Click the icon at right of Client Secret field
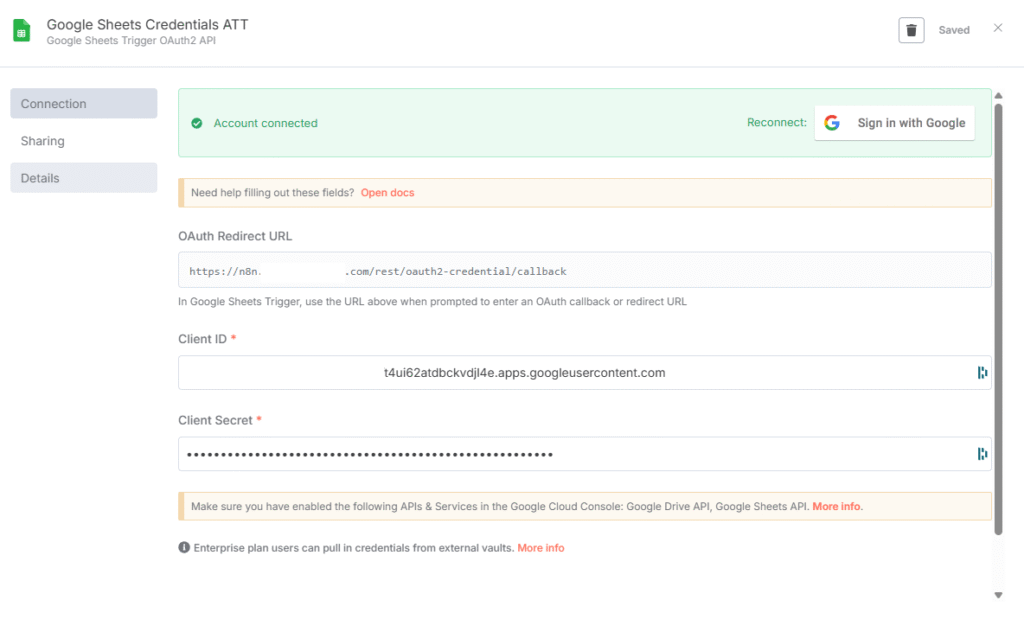 (x=982, y=454)
